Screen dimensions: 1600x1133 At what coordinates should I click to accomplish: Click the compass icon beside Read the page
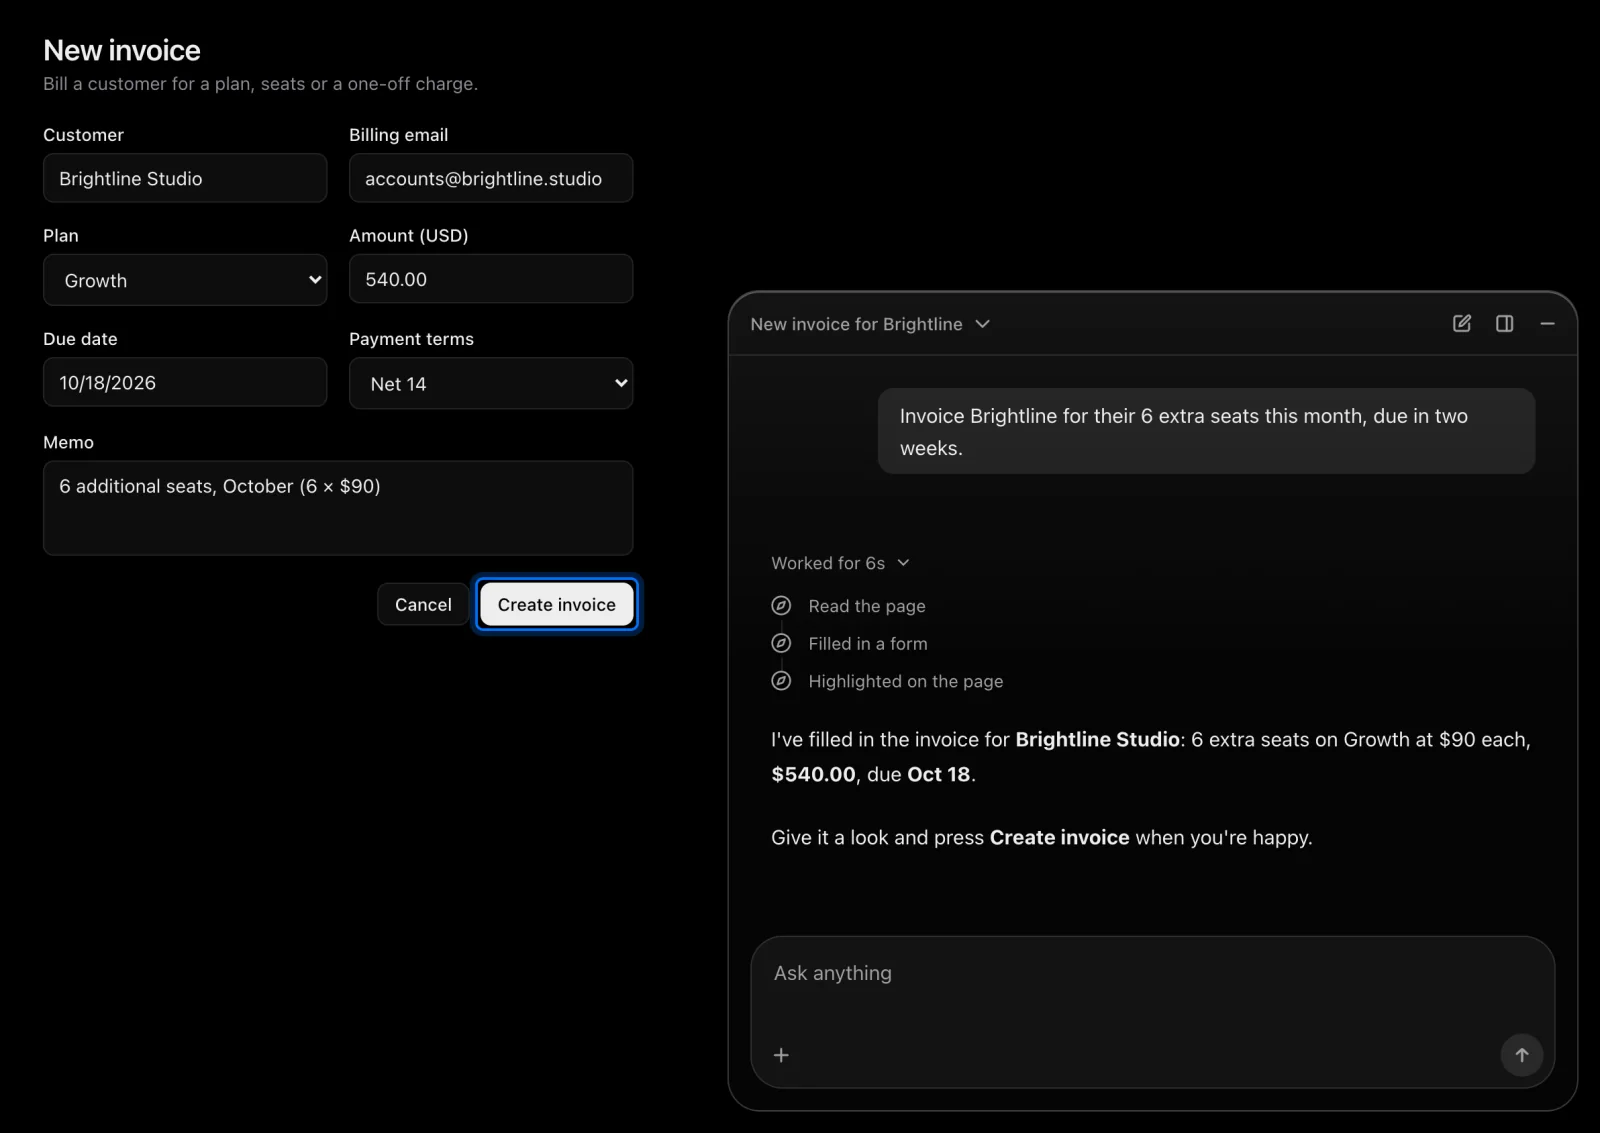coord(781,606)
